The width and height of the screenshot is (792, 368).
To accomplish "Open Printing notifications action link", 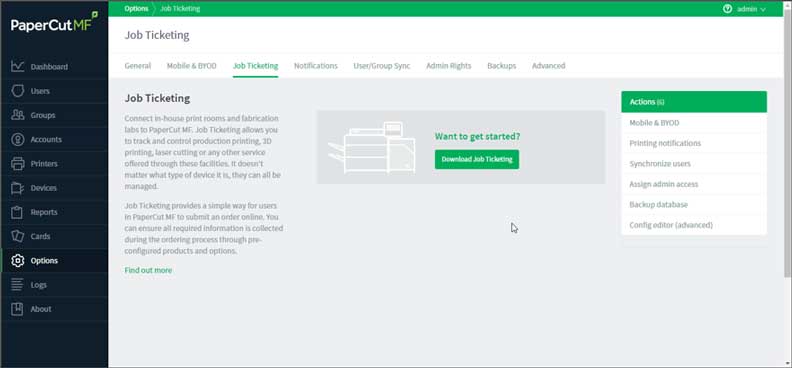I will [694, 143].
